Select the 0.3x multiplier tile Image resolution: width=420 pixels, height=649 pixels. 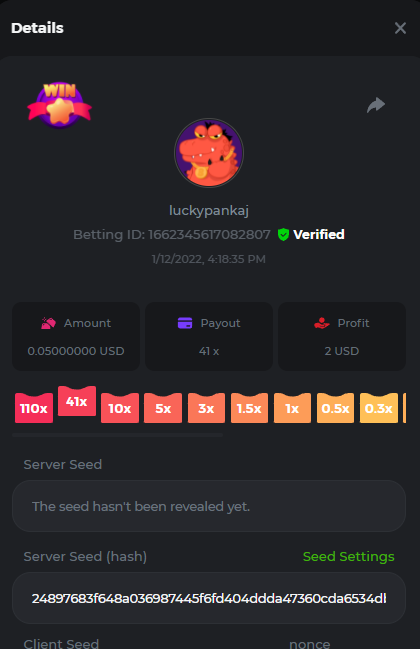(x=379, y=408)
